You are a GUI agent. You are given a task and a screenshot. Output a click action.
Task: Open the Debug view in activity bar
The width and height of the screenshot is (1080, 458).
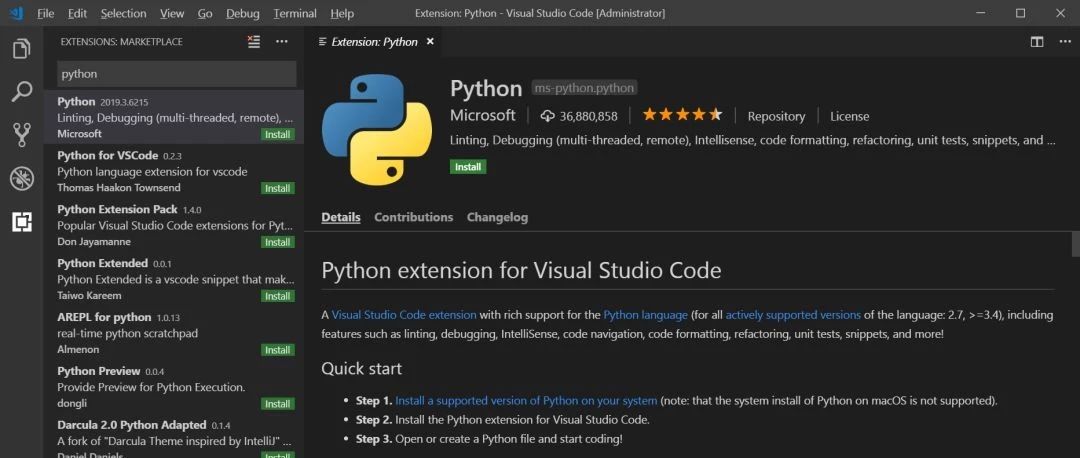click(x=21, y=179)
